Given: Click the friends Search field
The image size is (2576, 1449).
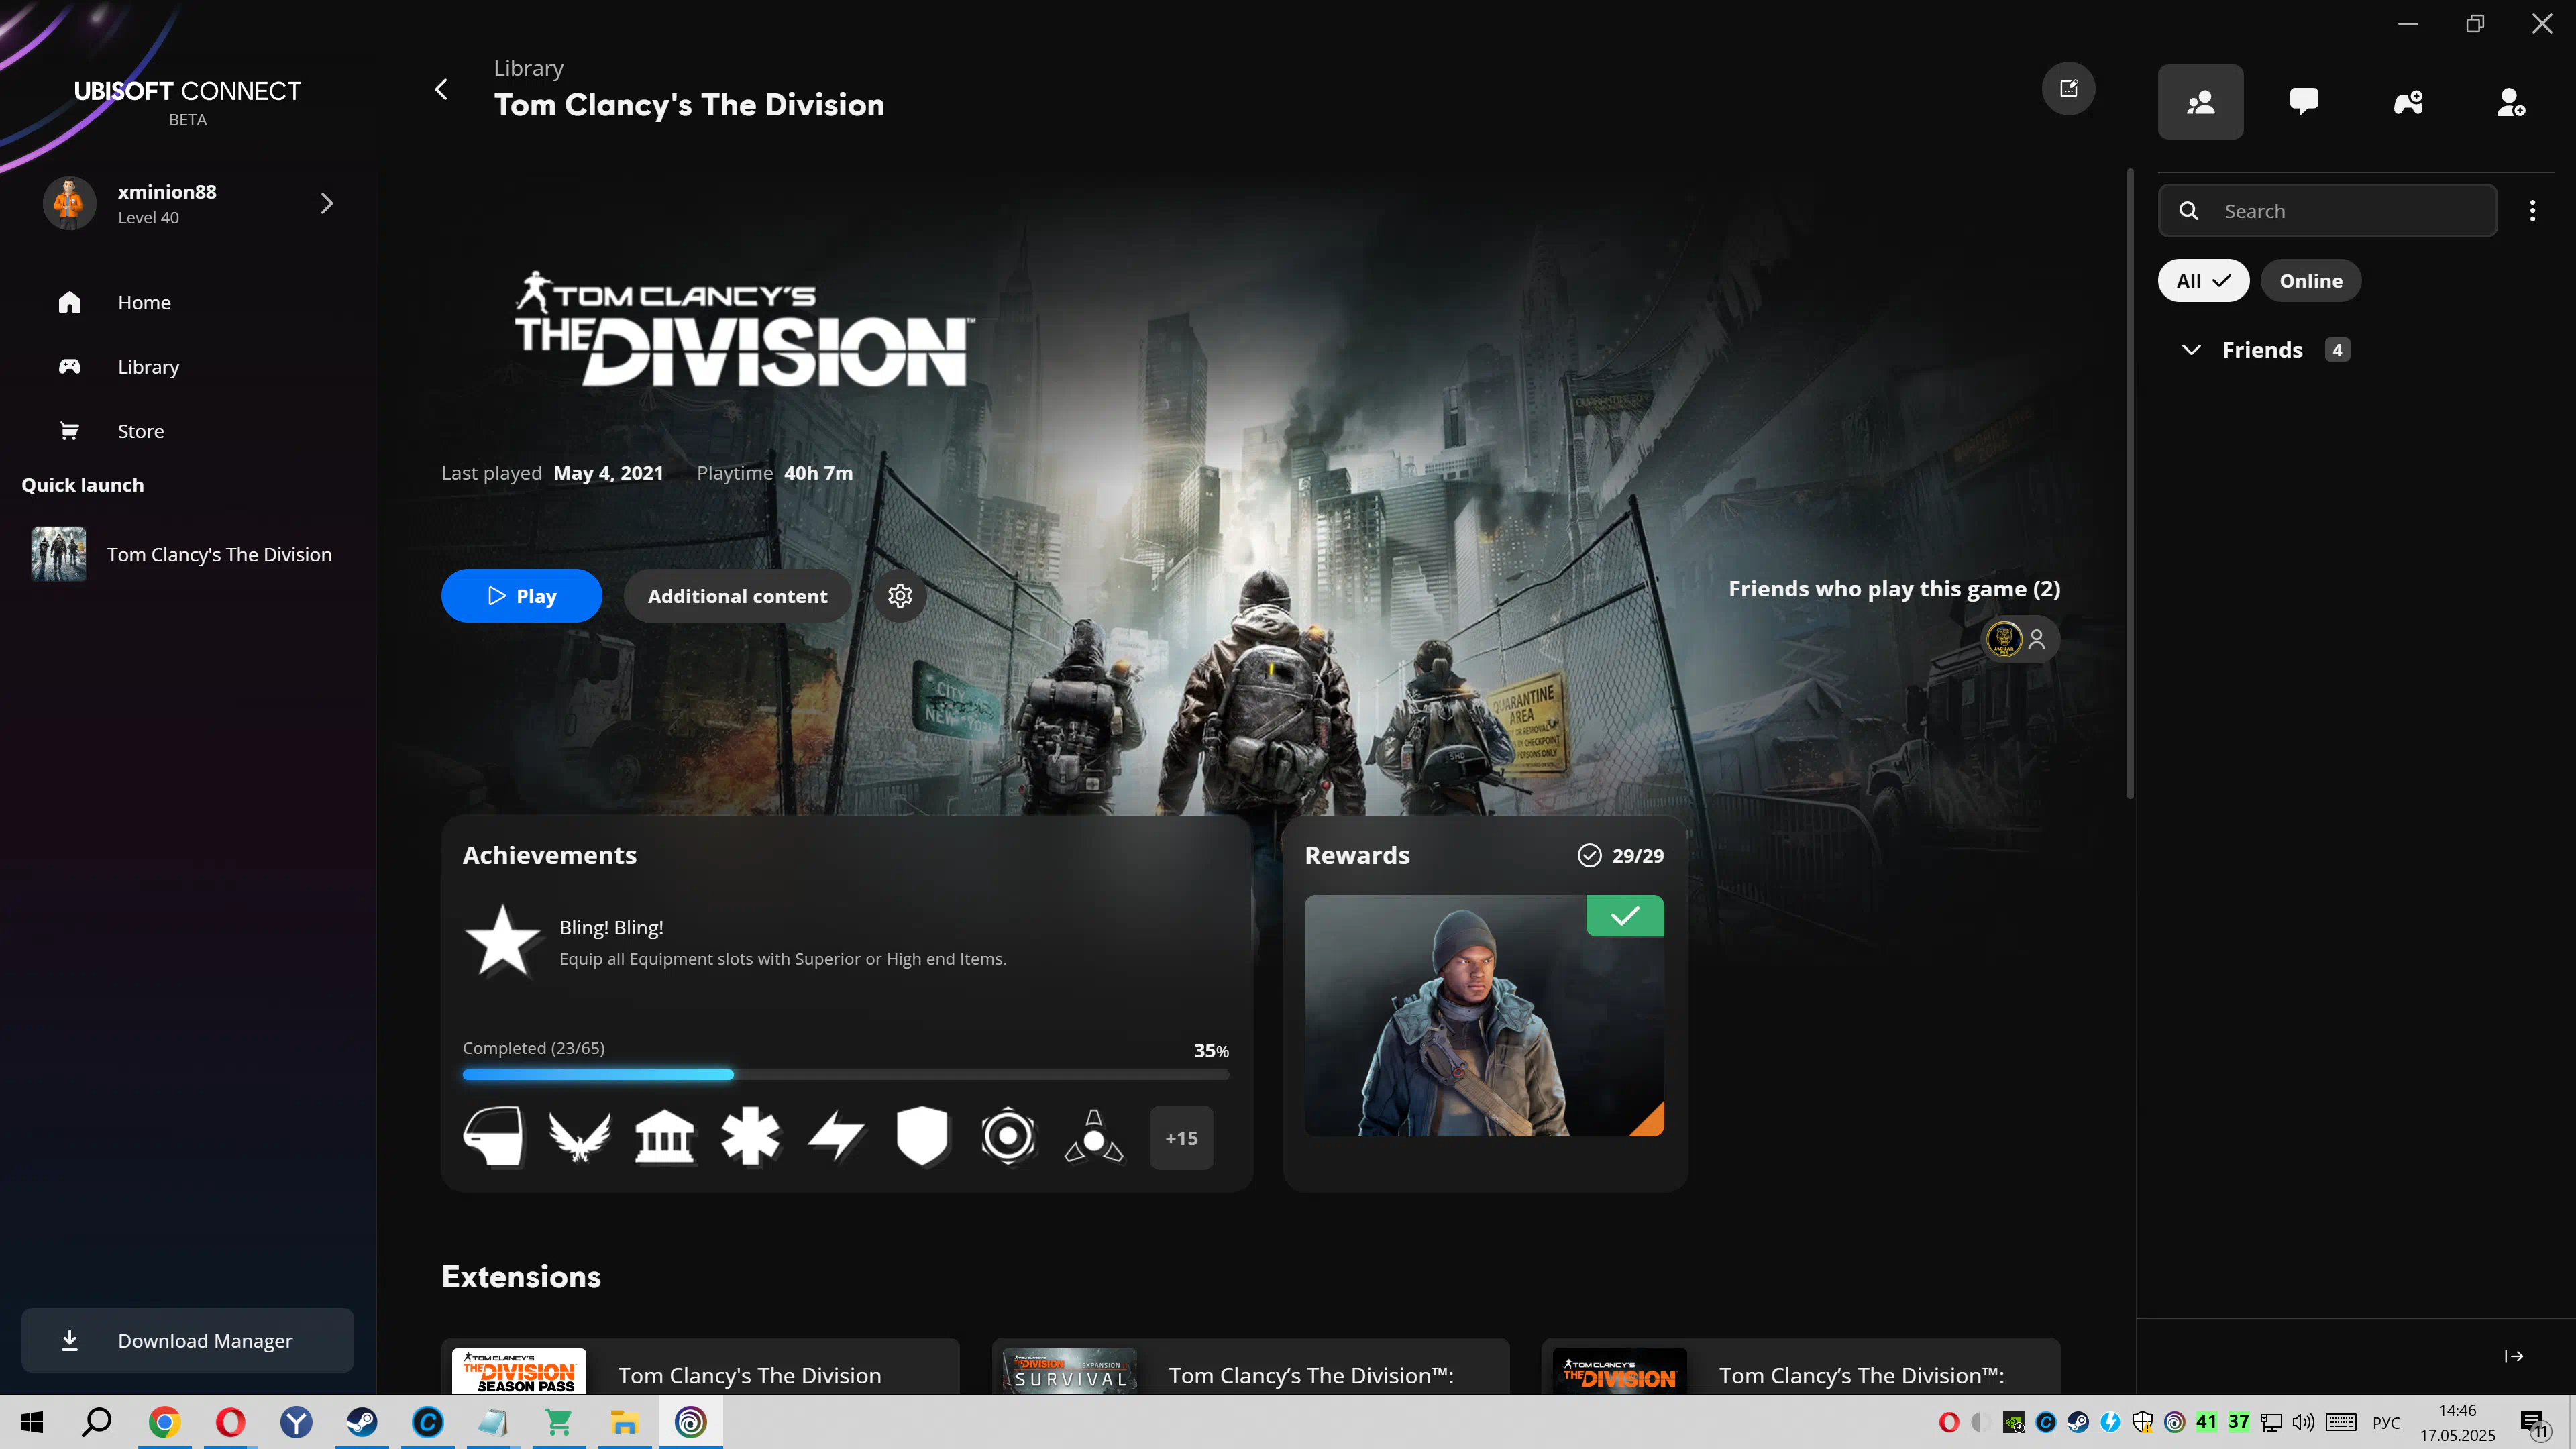Looking at the screenshot, I should (x=2327, y=211).
